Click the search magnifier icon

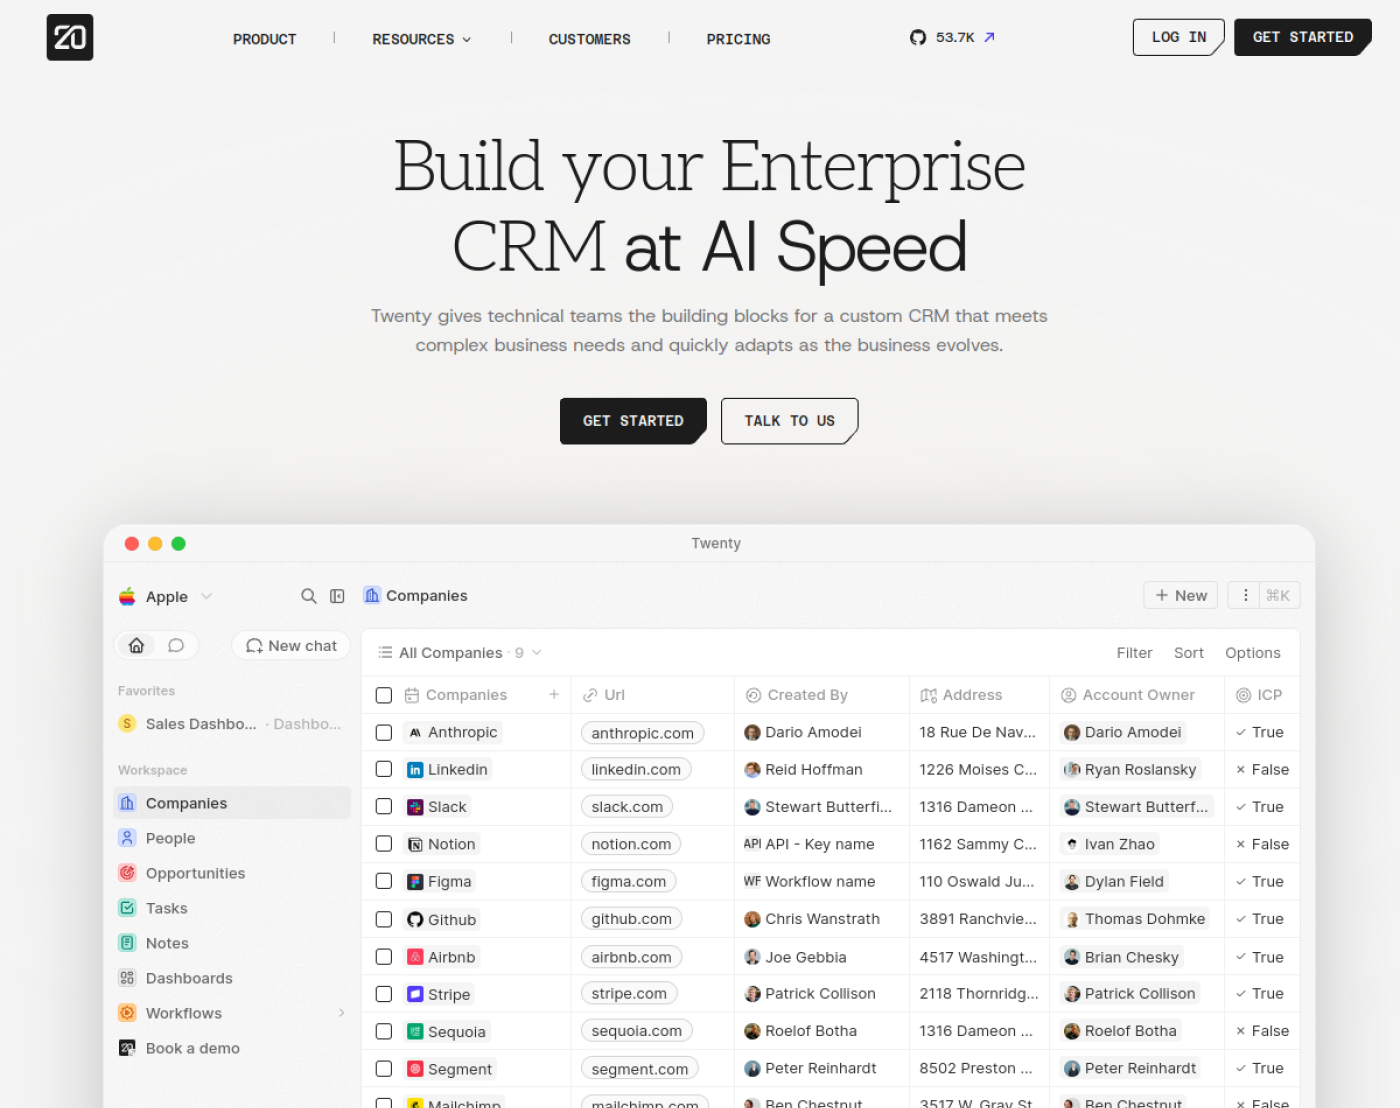[x=309, y=596]
